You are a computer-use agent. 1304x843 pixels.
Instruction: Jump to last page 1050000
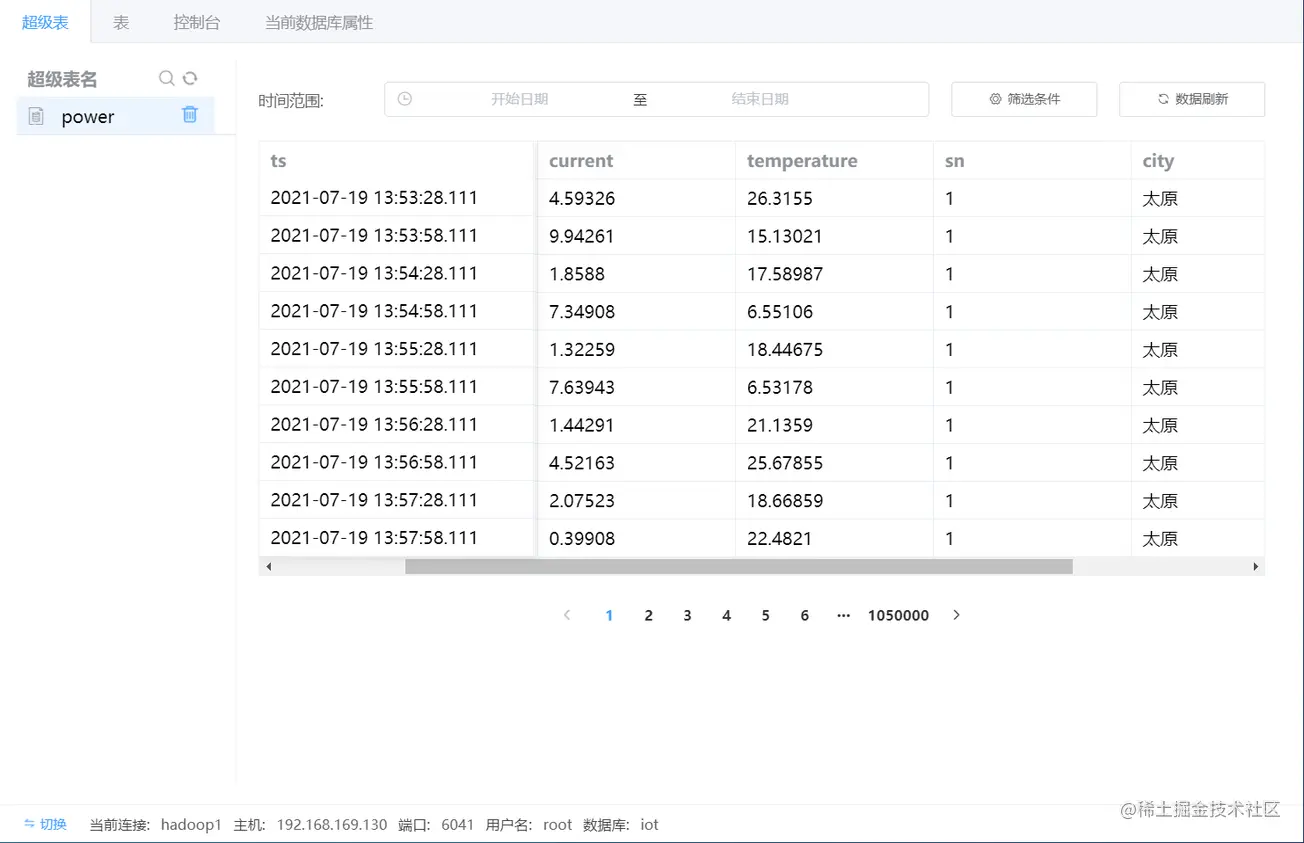pos(898,615)
